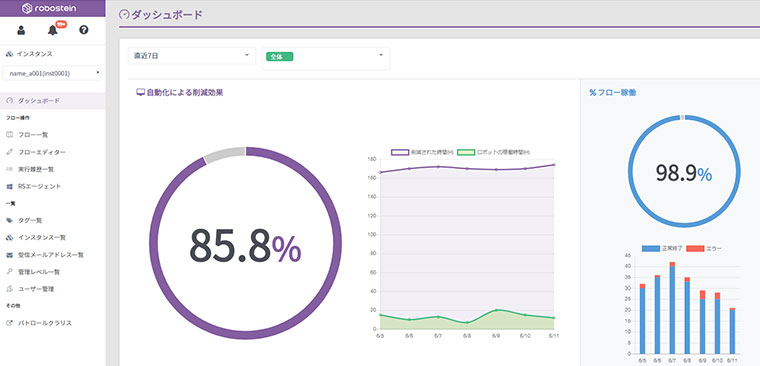This screenshot has width=760, height=366.
Task: Expand the 全体 tag filter dropdown
Action: tap(326, 58)
